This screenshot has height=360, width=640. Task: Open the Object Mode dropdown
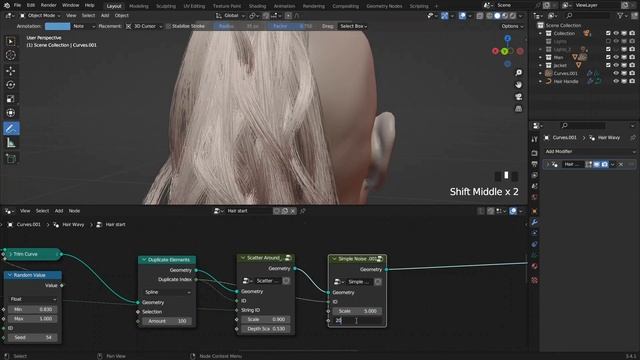40,16
